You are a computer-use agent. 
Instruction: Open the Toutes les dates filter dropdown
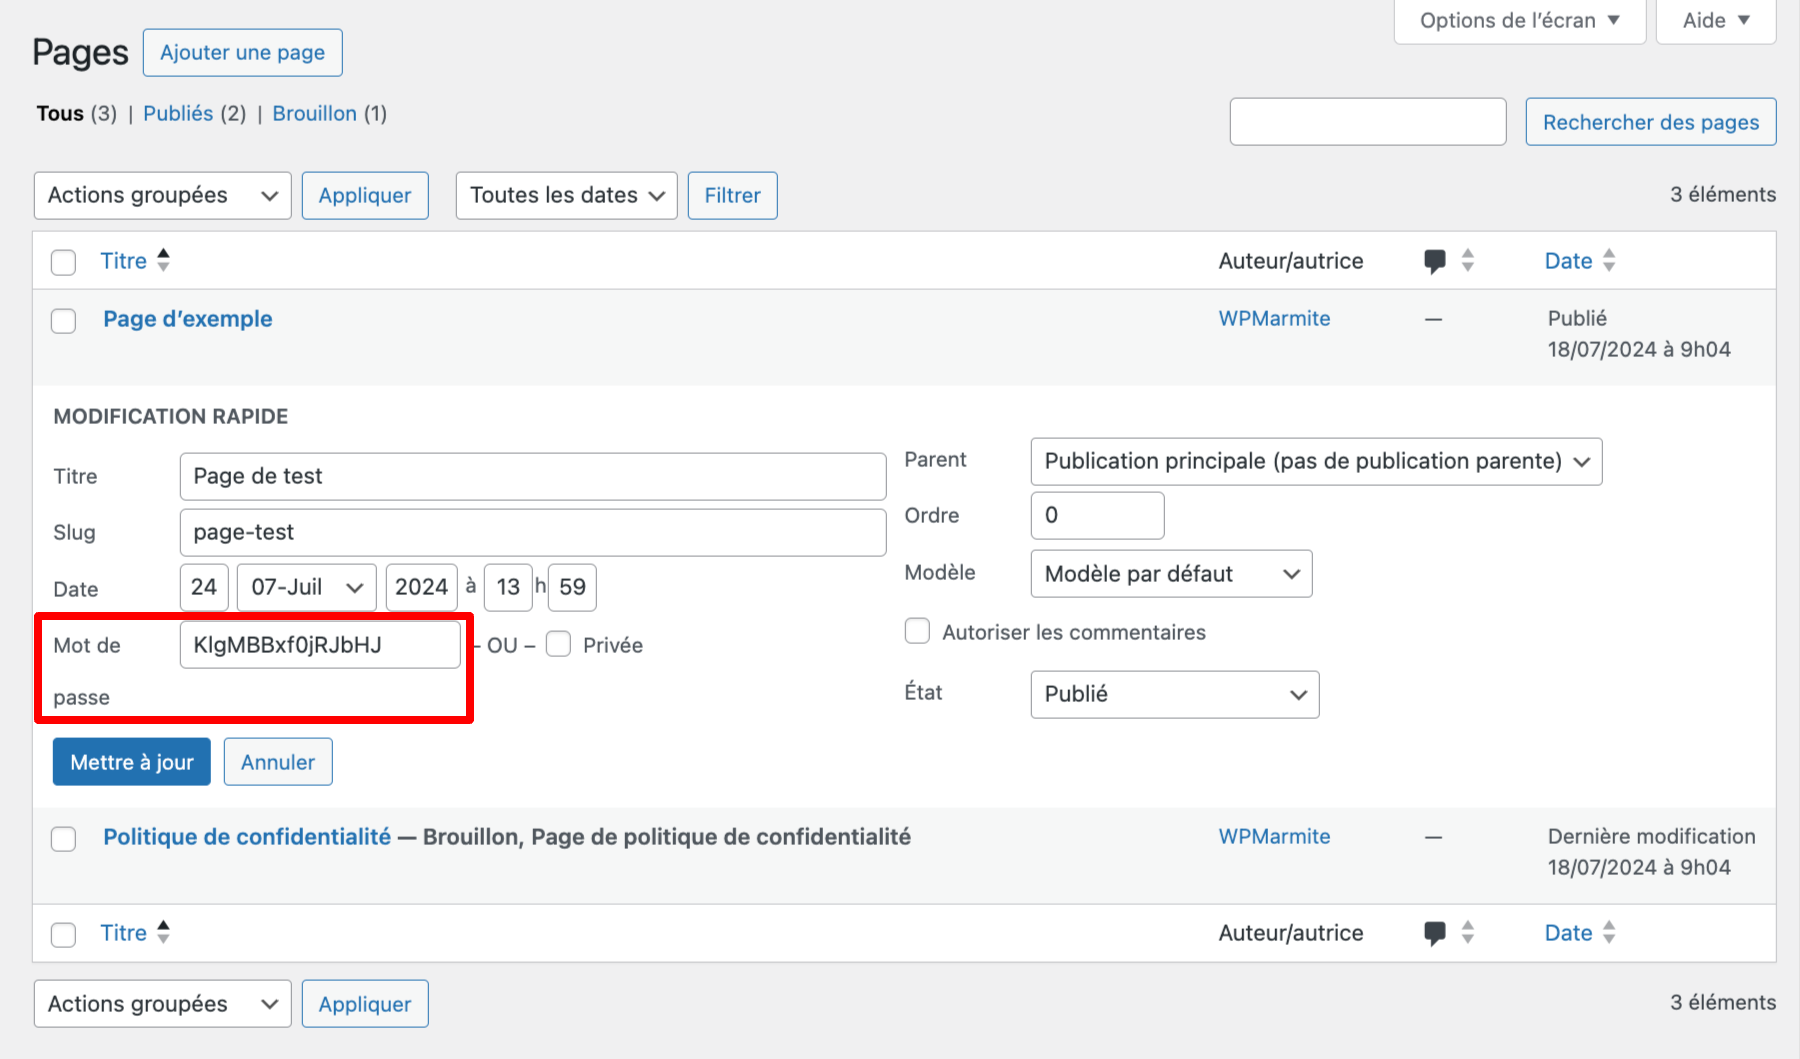click(x=565, y=195)
